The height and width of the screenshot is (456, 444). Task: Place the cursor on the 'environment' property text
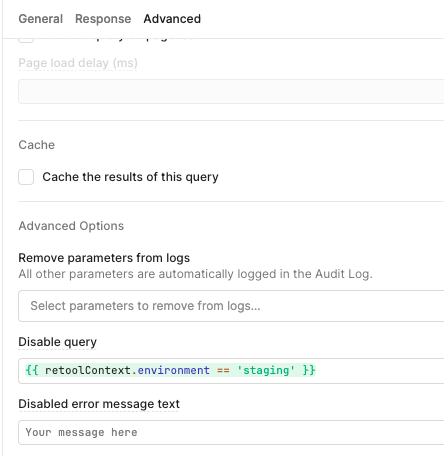point(174,370)
